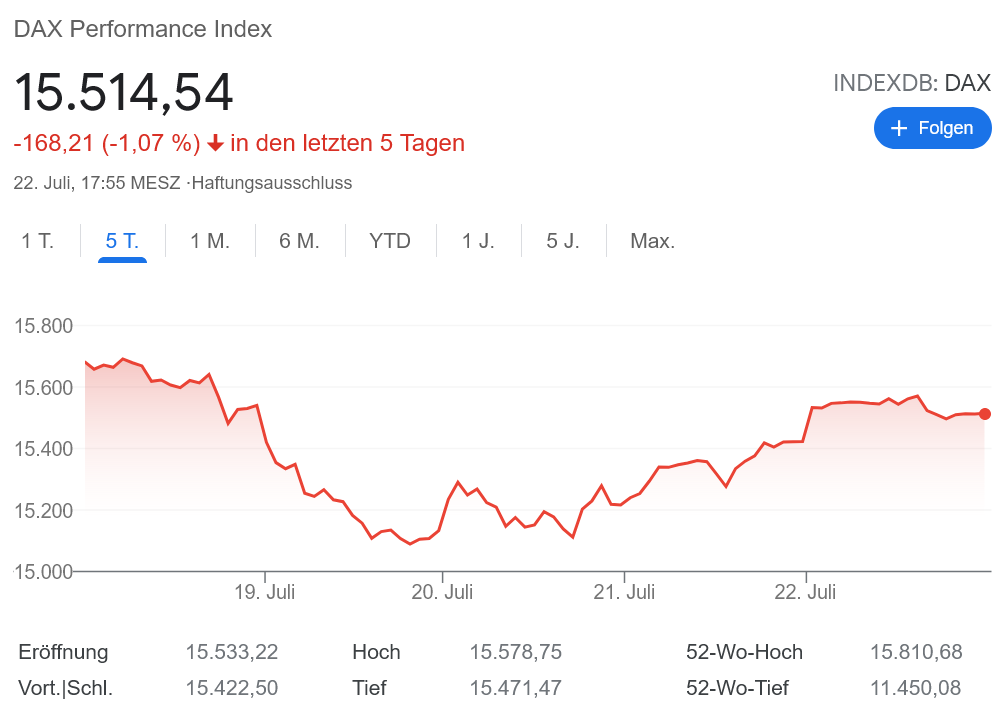Click the 22. Juli axis label

(806, 593)
